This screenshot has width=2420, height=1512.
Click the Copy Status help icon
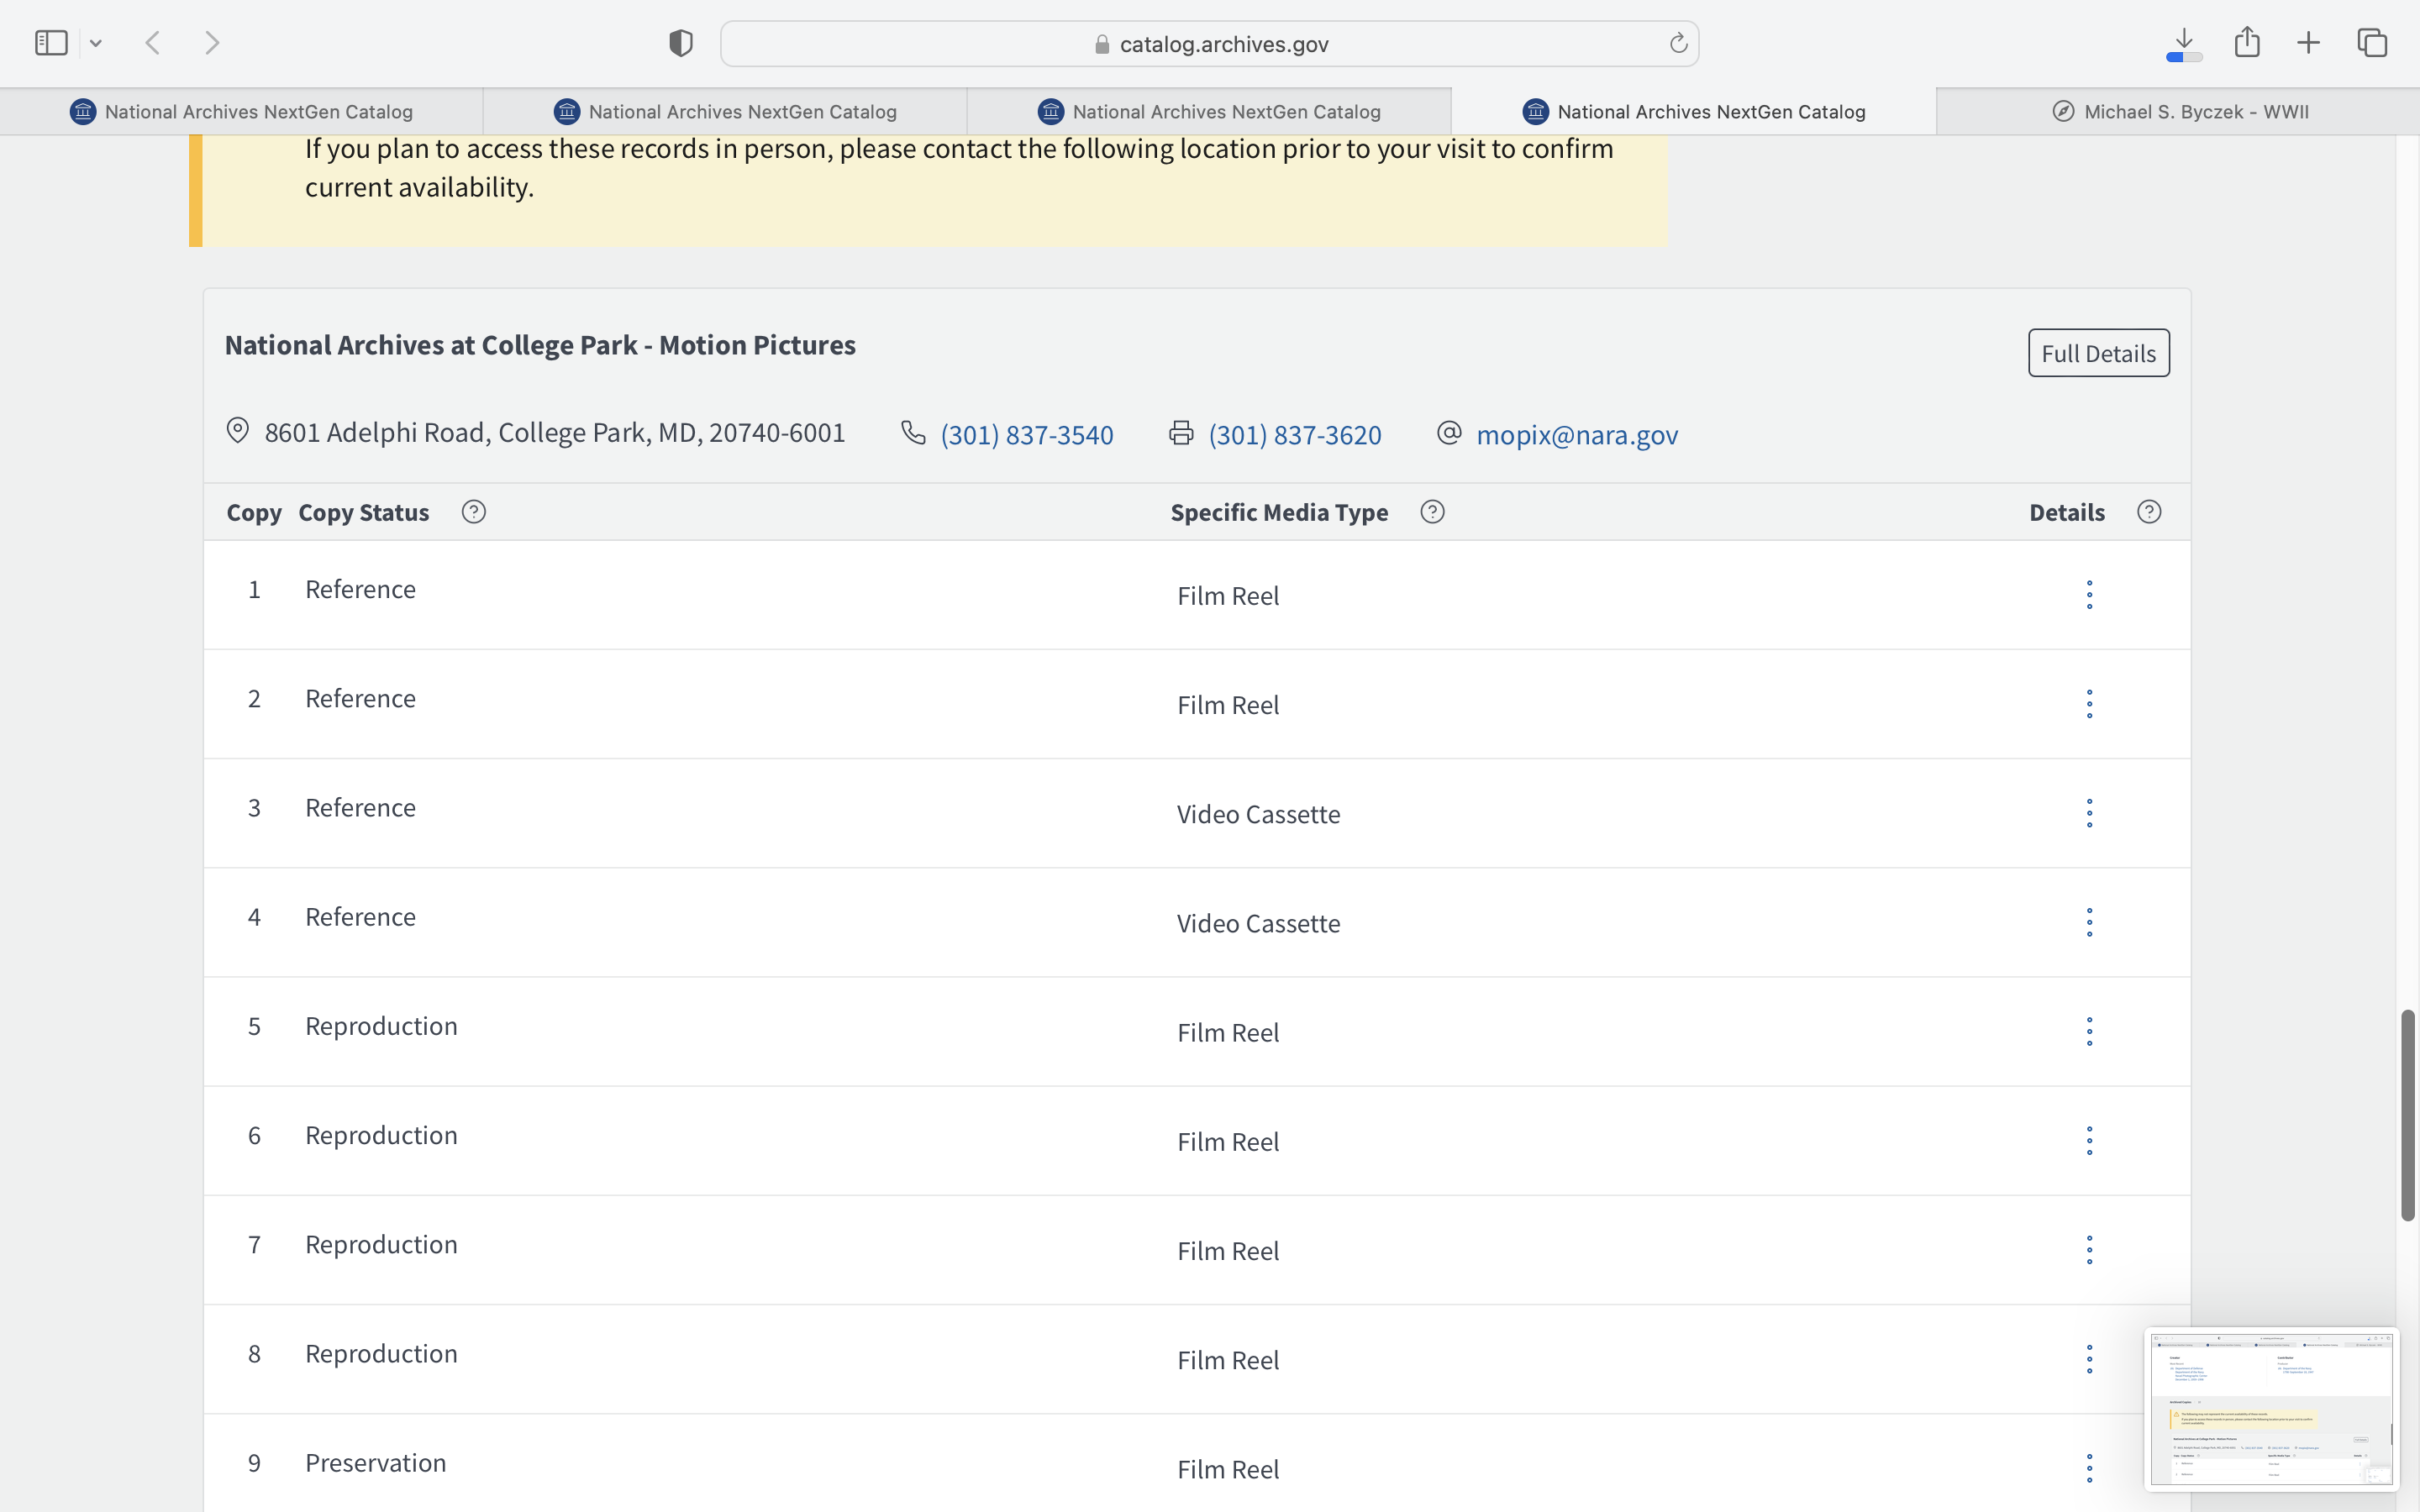click(x=473, y=512)
